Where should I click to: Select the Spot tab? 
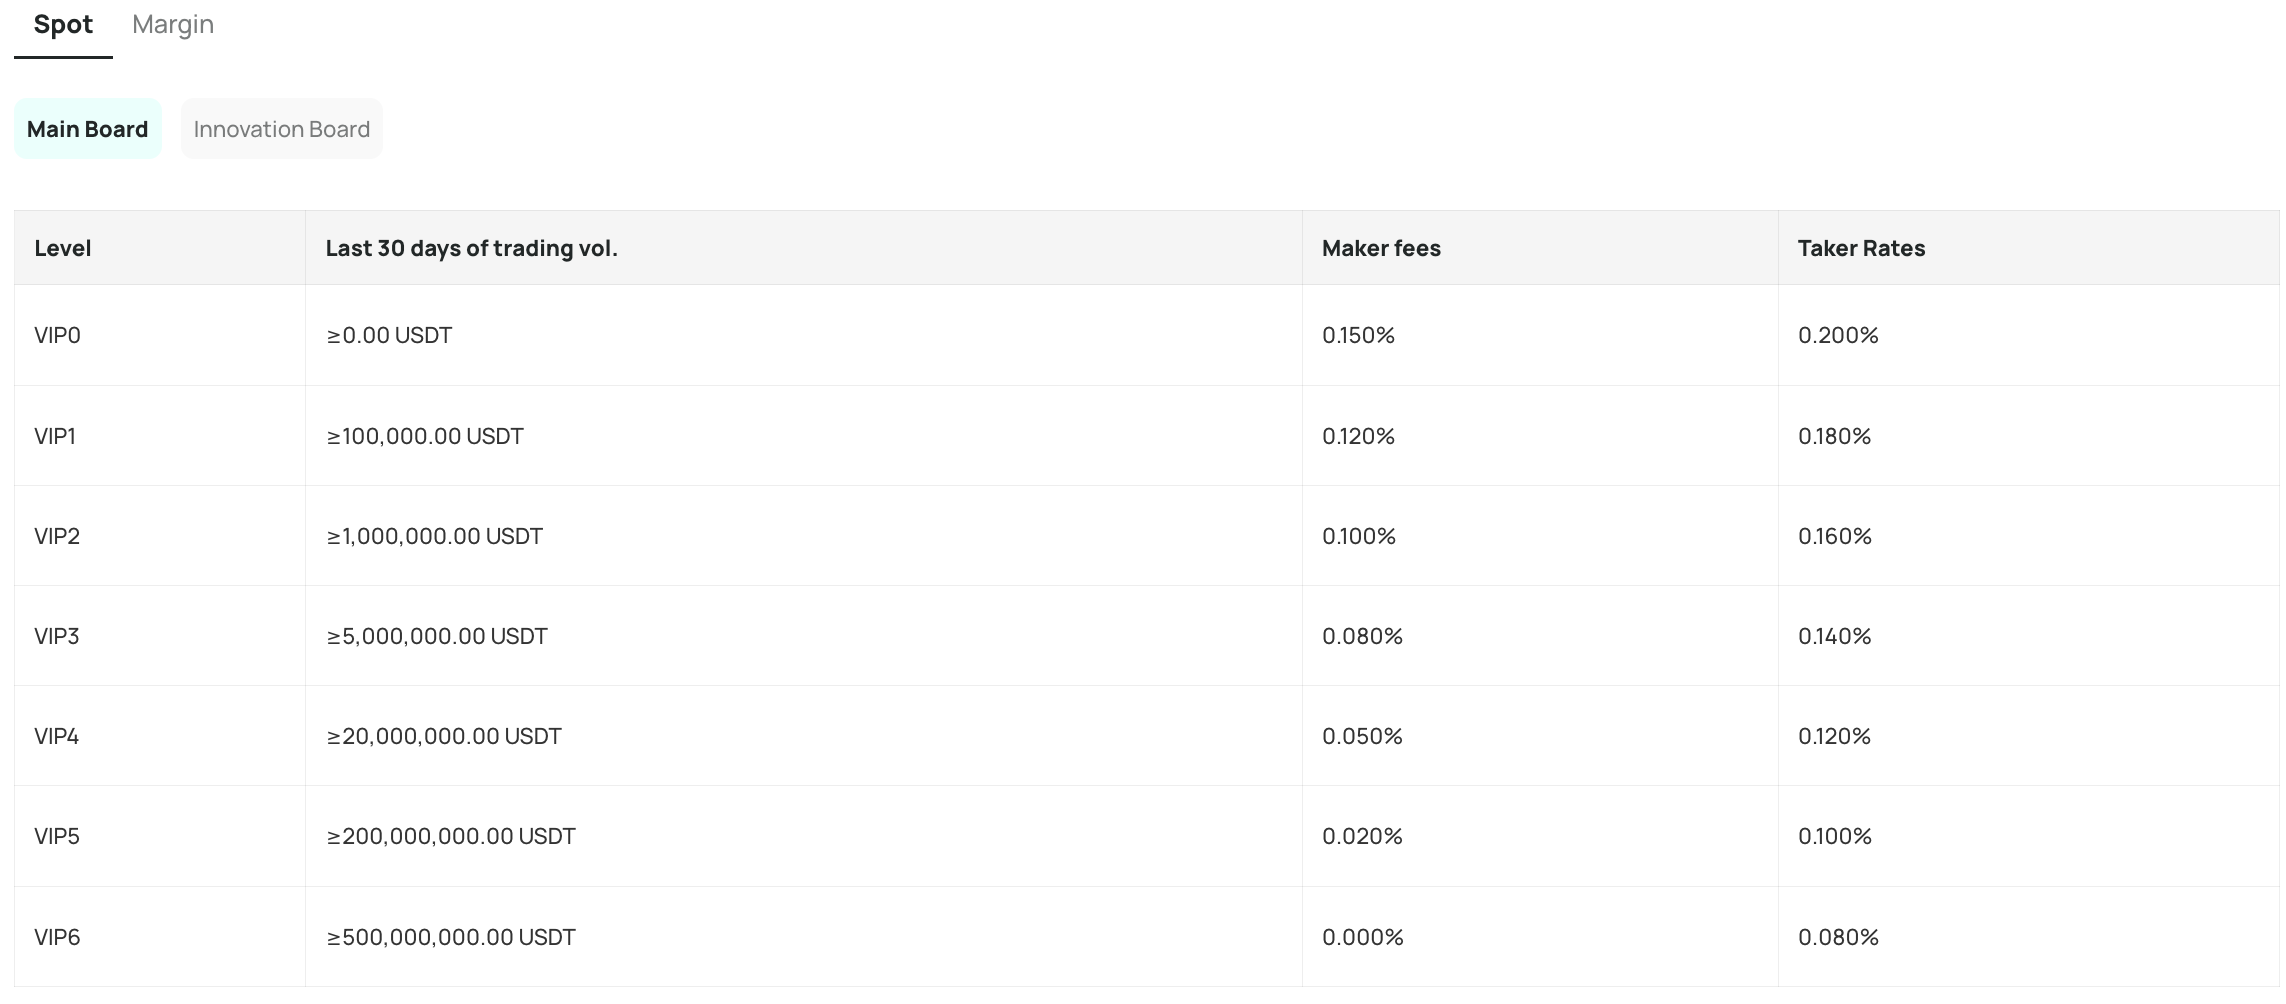tap(63, 25)
